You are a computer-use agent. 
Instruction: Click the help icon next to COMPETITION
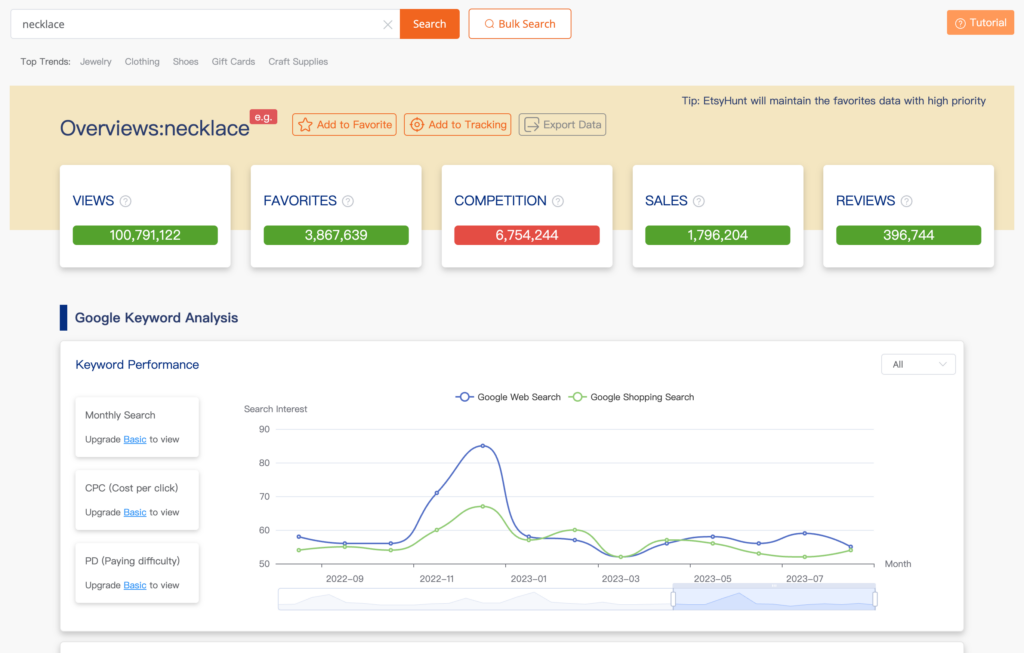558,201
